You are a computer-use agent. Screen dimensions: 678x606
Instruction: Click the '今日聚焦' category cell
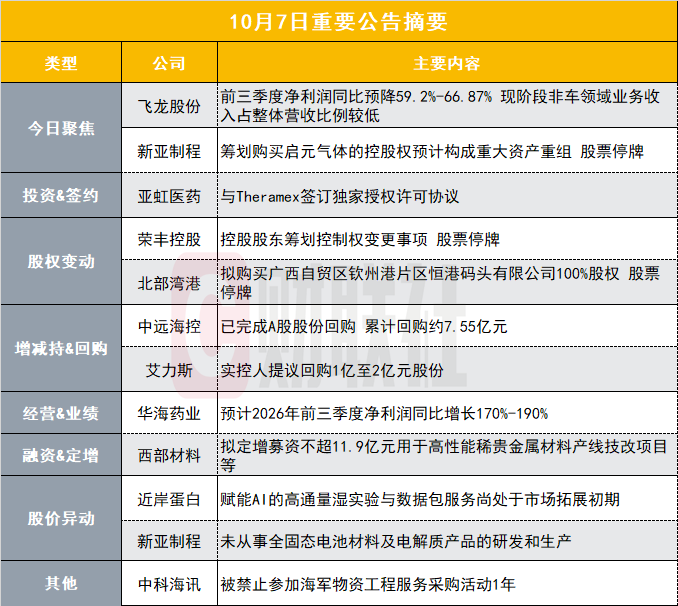point(61,128)
